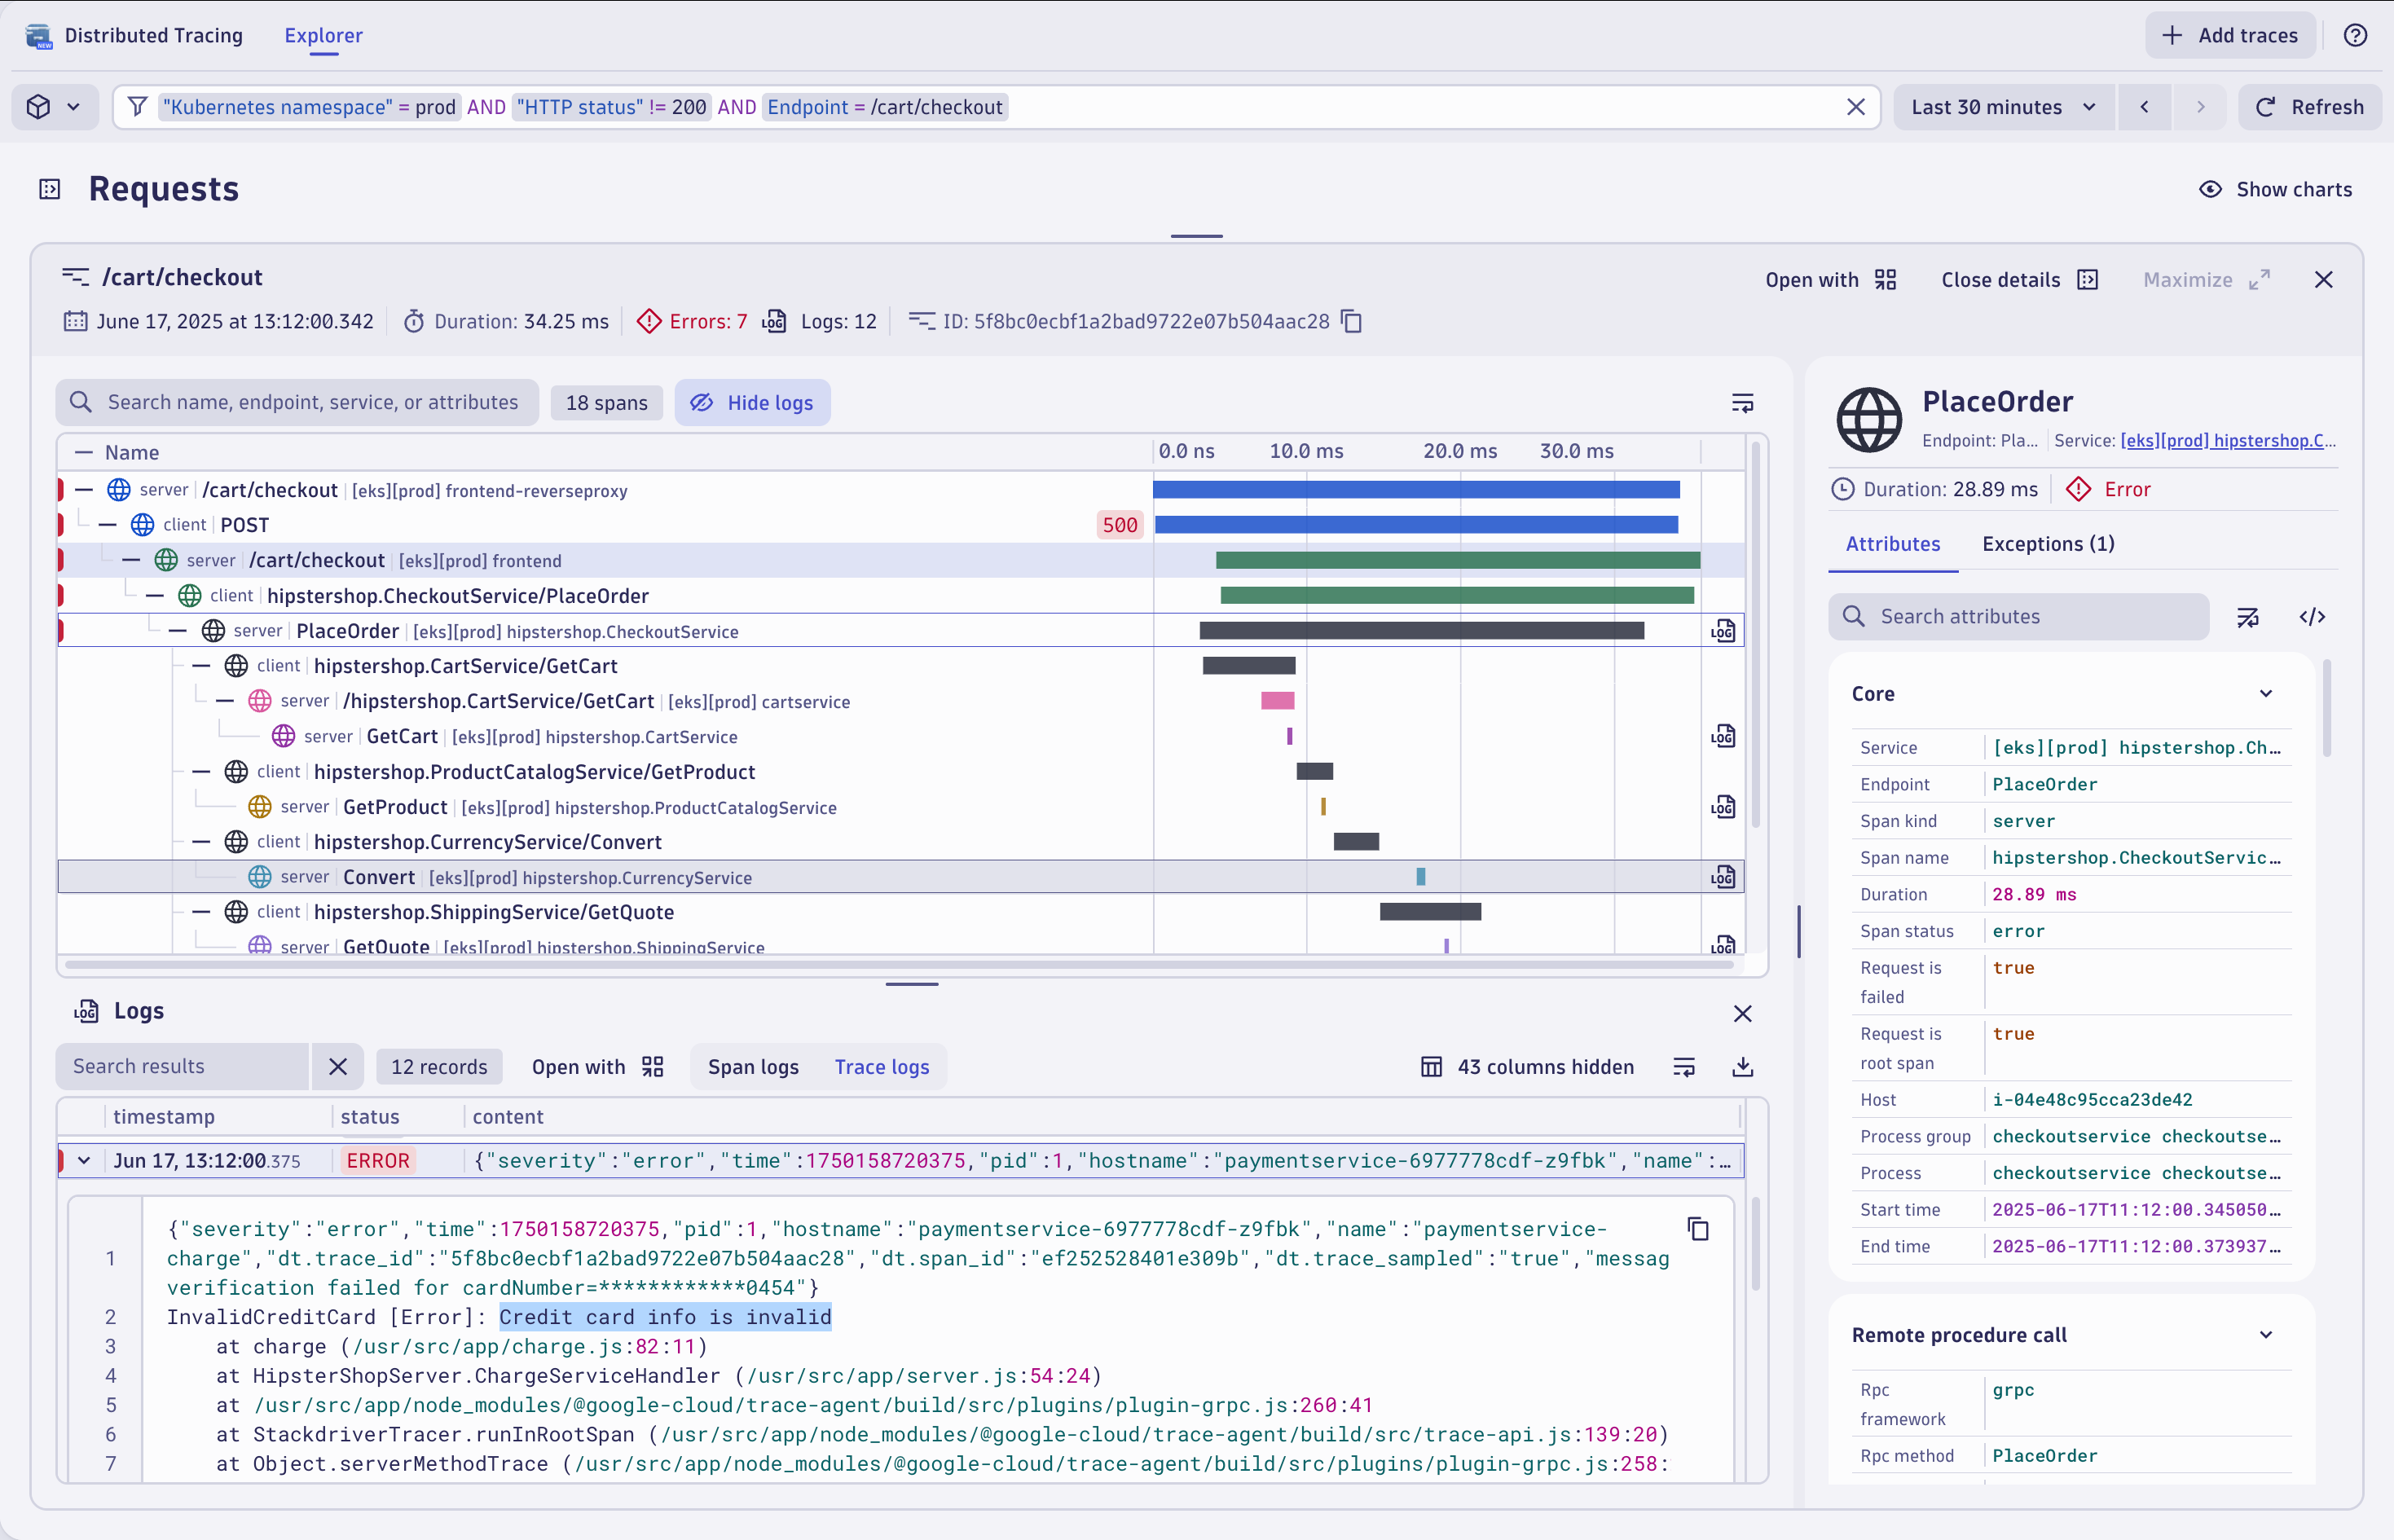Switch to the Exceptions tab
The height and width of the screenshot is (1540, 2394).
(2047, 543)
